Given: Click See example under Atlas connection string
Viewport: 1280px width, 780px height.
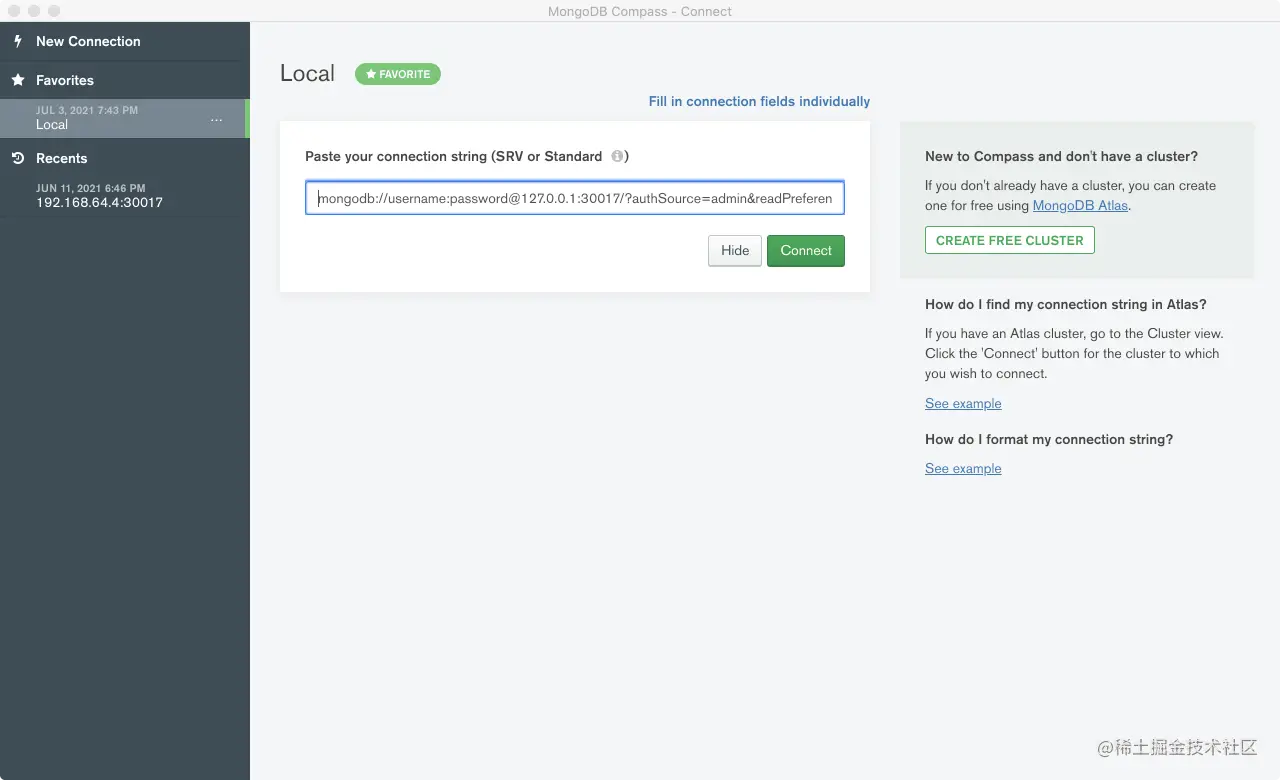Looking at the screenshot, I should click(x=963, y=403).
